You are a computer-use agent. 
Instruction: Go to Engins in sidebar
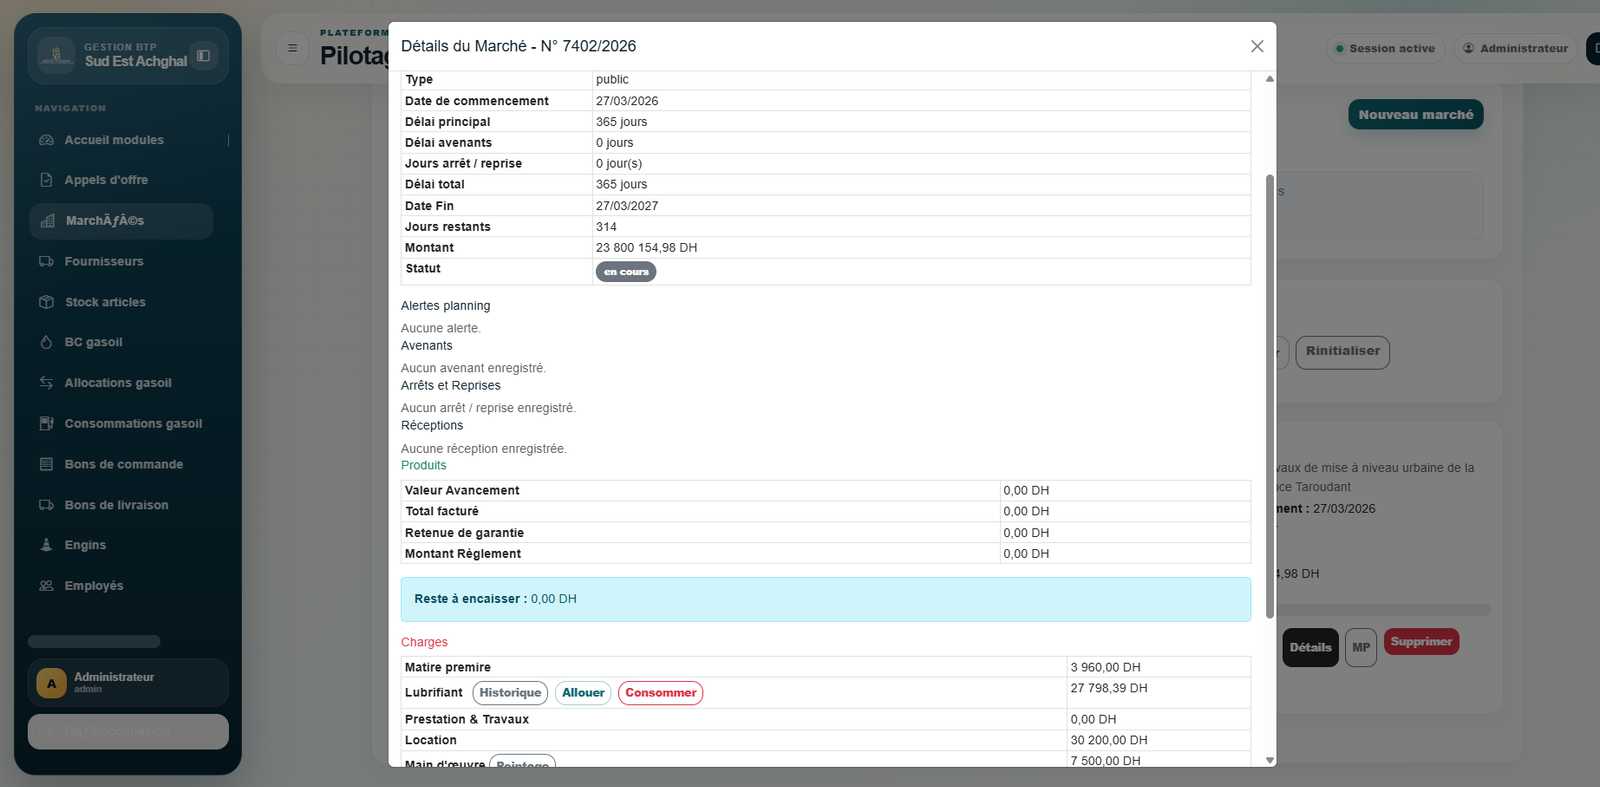(x=121, y=545)
